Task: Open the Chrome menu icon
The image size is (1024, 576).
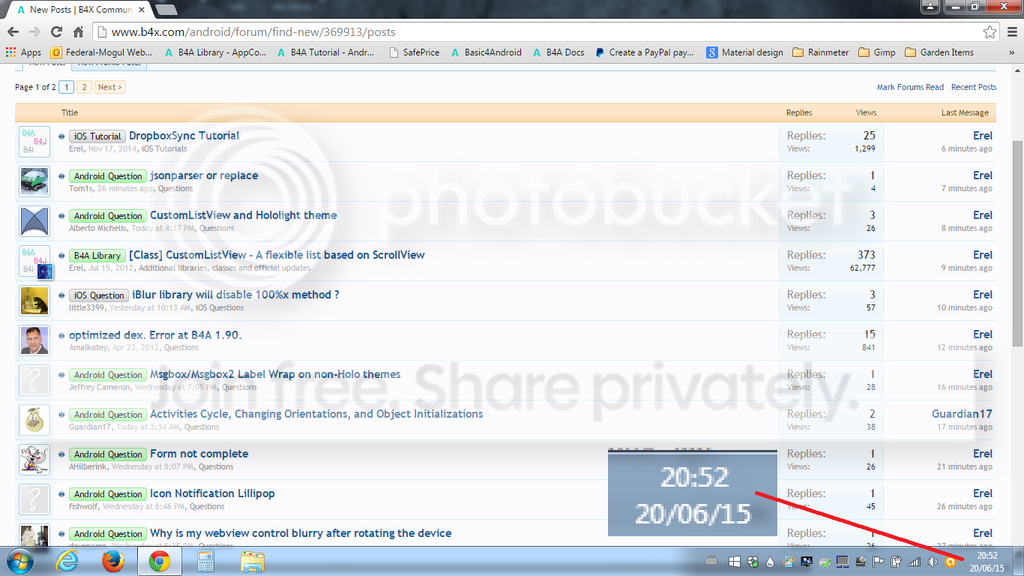Action: pos(1012,31)
